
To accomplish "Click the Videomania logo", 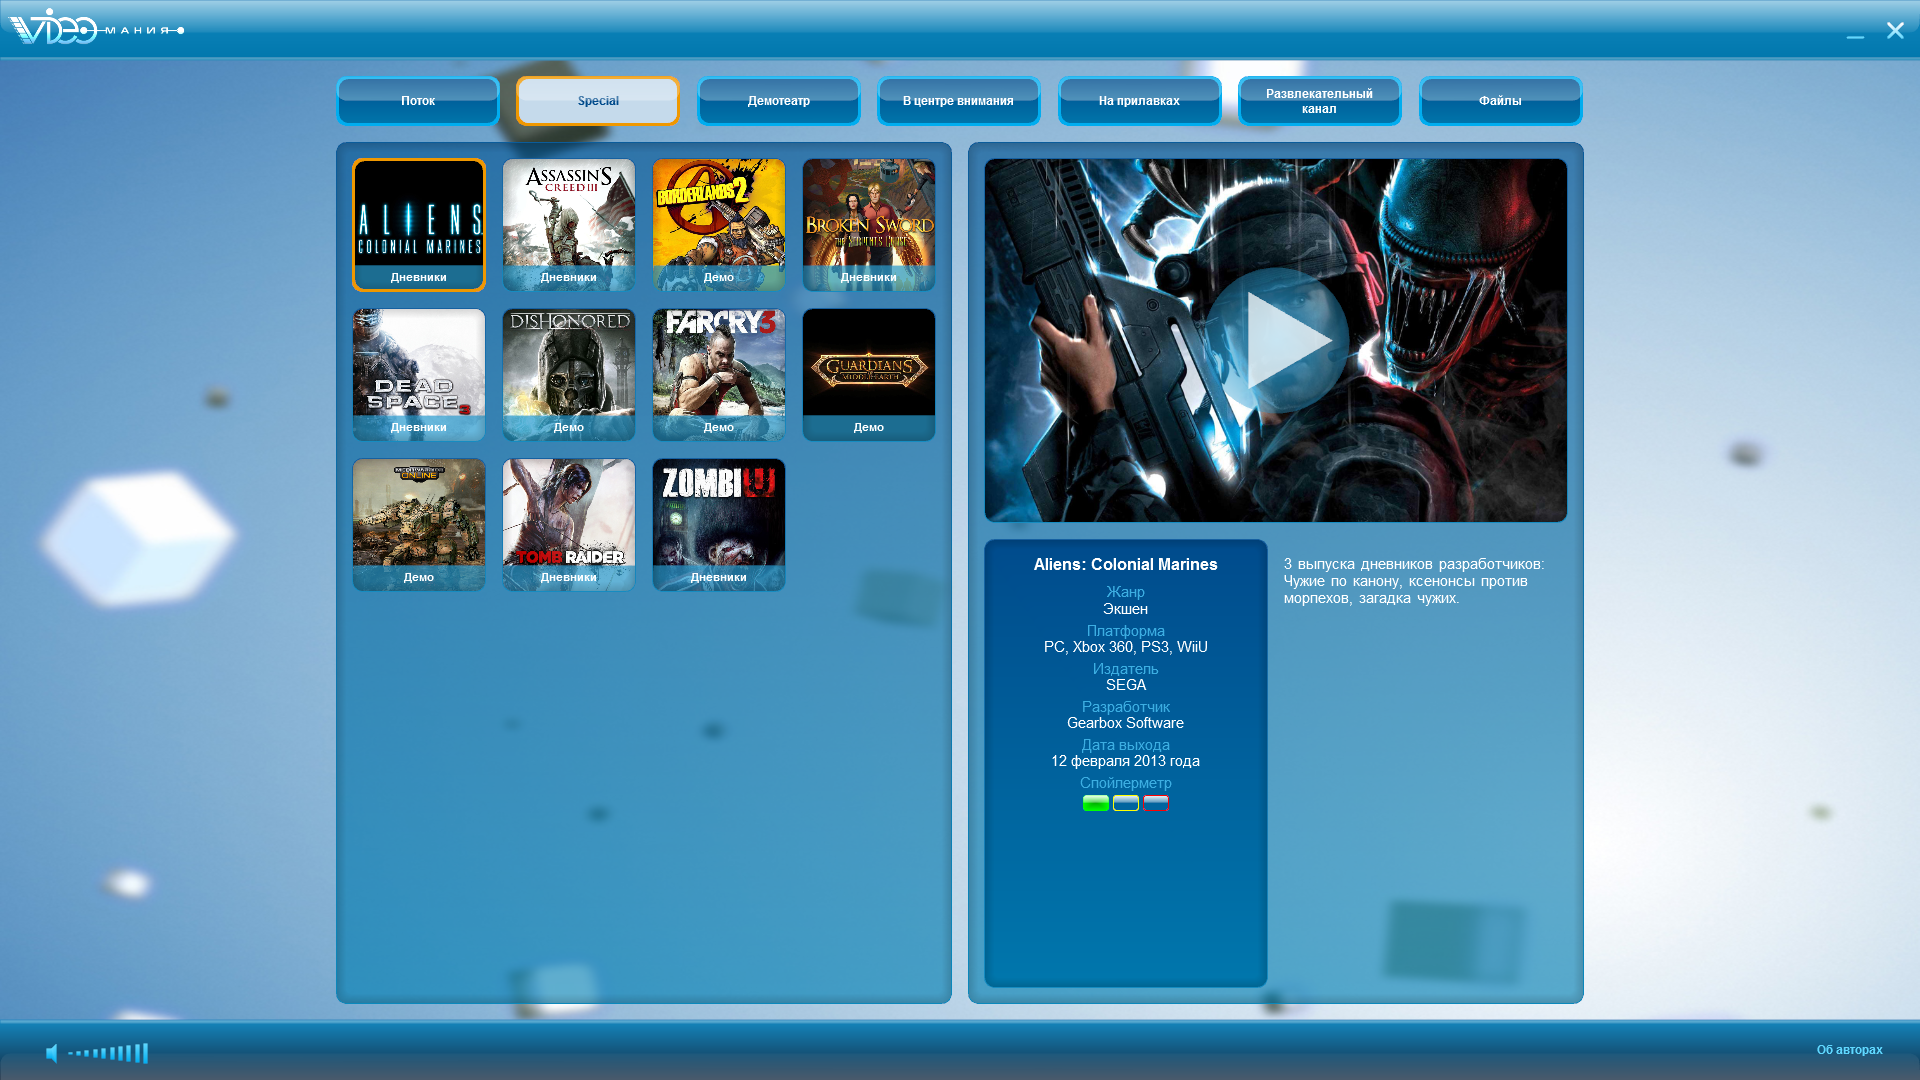I will coord(96,28).
